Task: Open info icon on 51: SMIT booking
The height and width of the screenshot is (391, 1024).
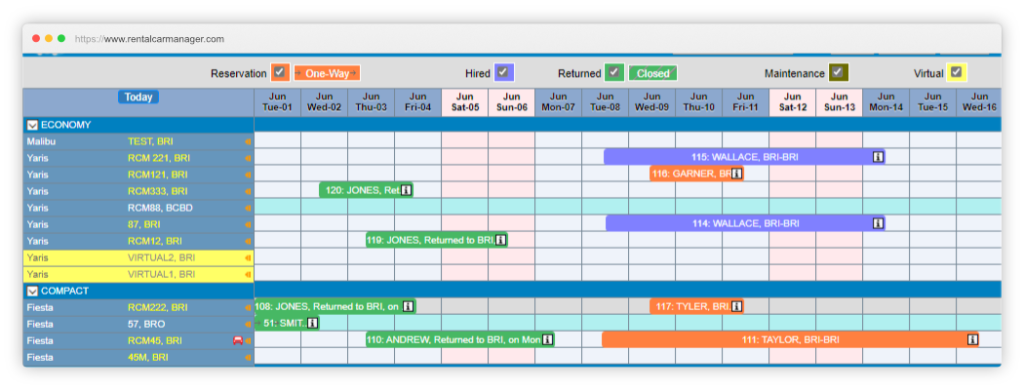Action: coord(312,322)
